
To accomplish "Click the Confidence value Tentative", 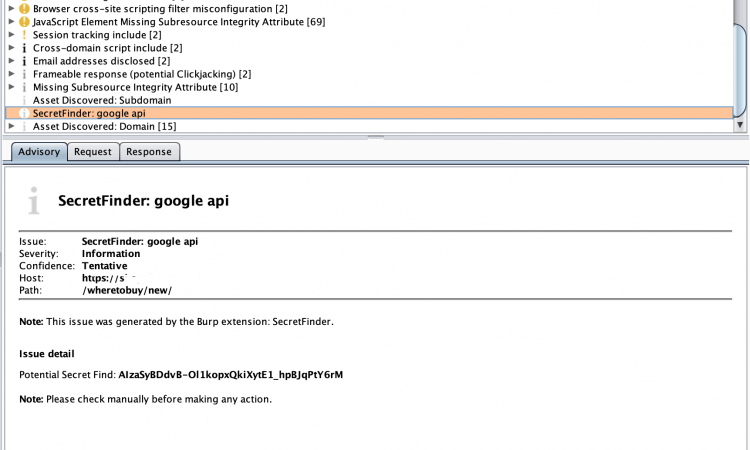I will (x=105, y=266).
